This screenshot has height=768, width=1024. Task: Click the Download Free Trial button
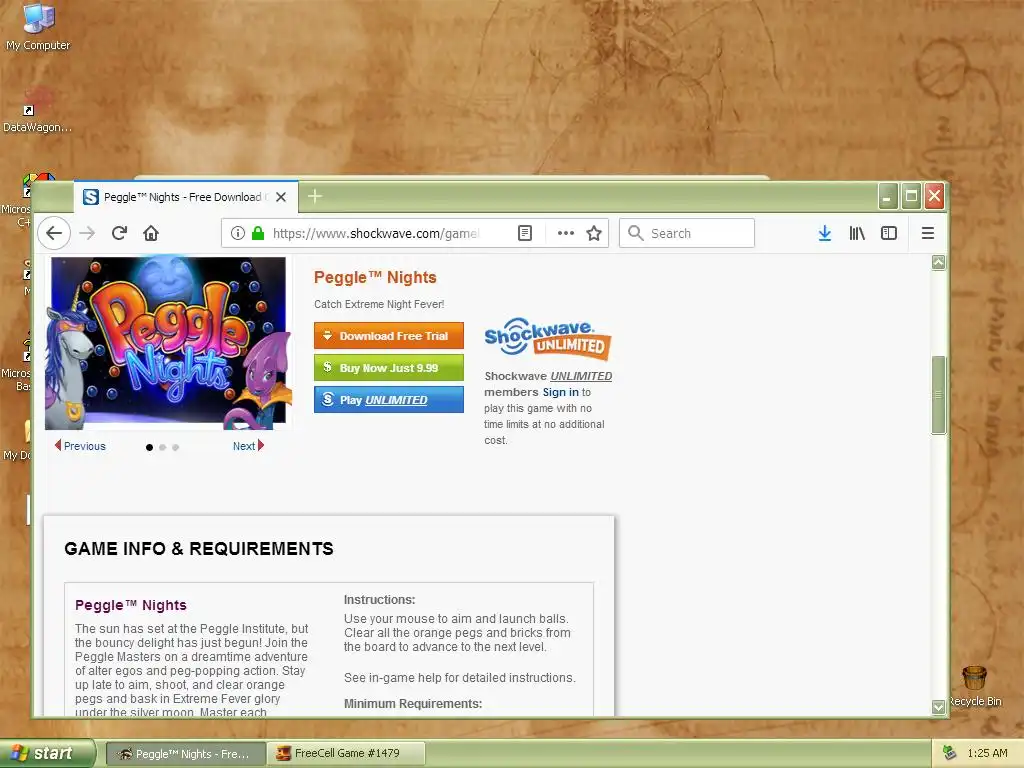389,336
